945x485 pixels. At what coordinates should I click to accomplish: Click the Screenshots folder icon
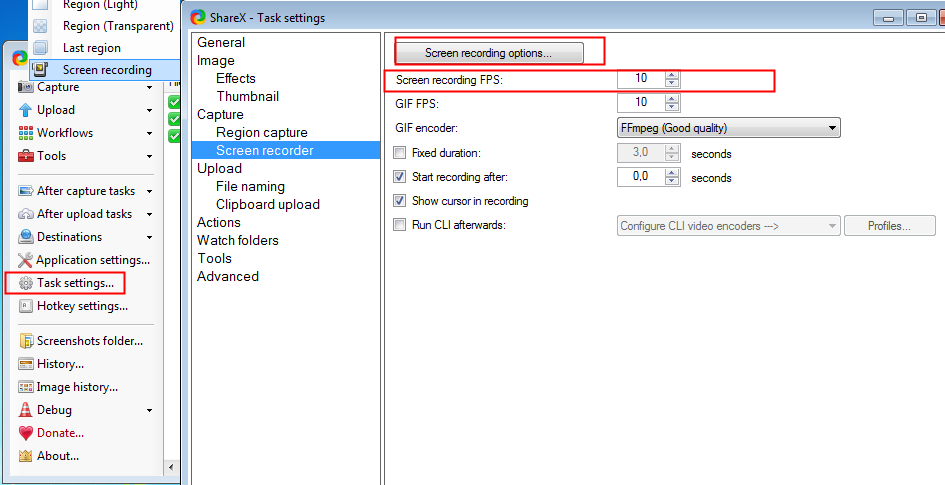coord(25,341)
